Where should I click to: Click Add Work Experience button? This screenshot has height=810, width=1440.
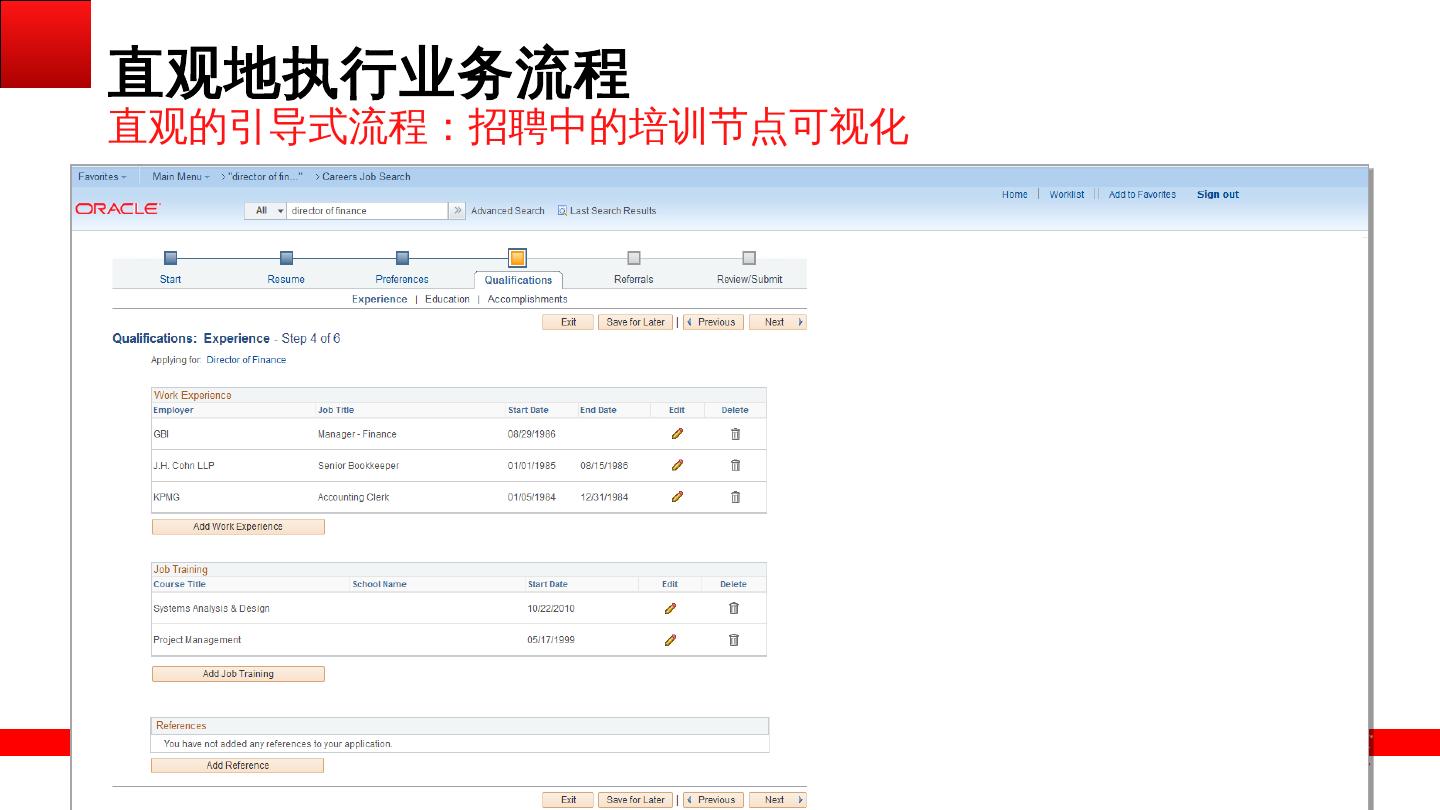point(238,527)
